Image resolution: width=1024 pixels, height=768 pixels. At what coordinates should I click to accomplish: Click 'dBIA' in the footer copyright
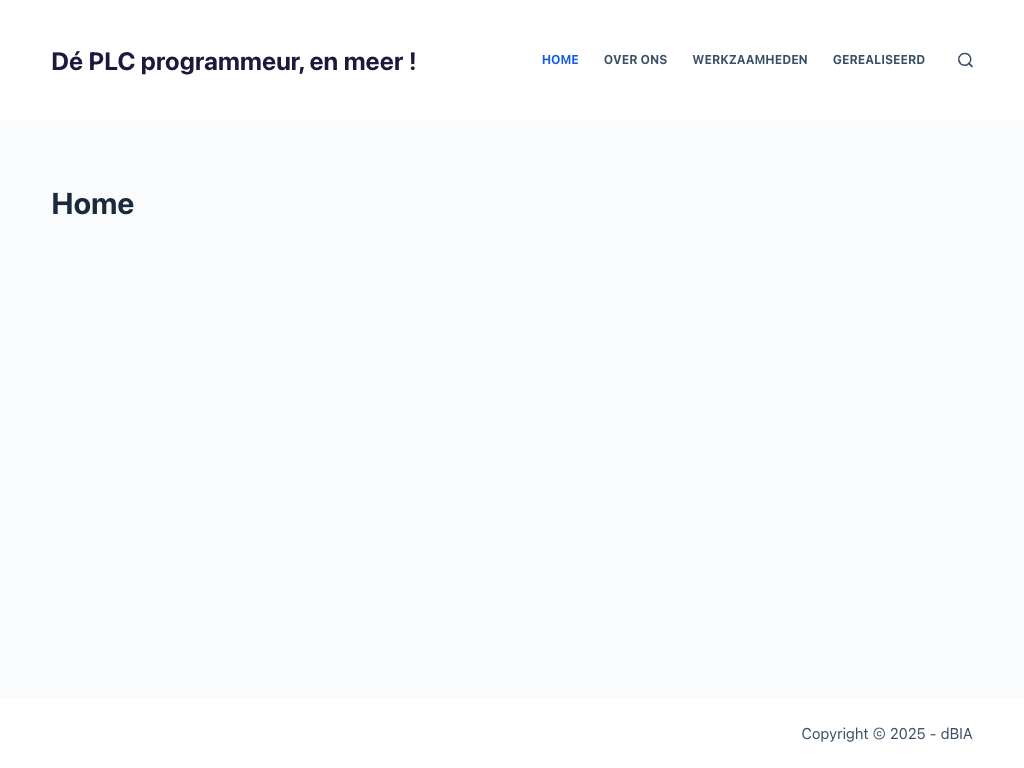[956, 734]
